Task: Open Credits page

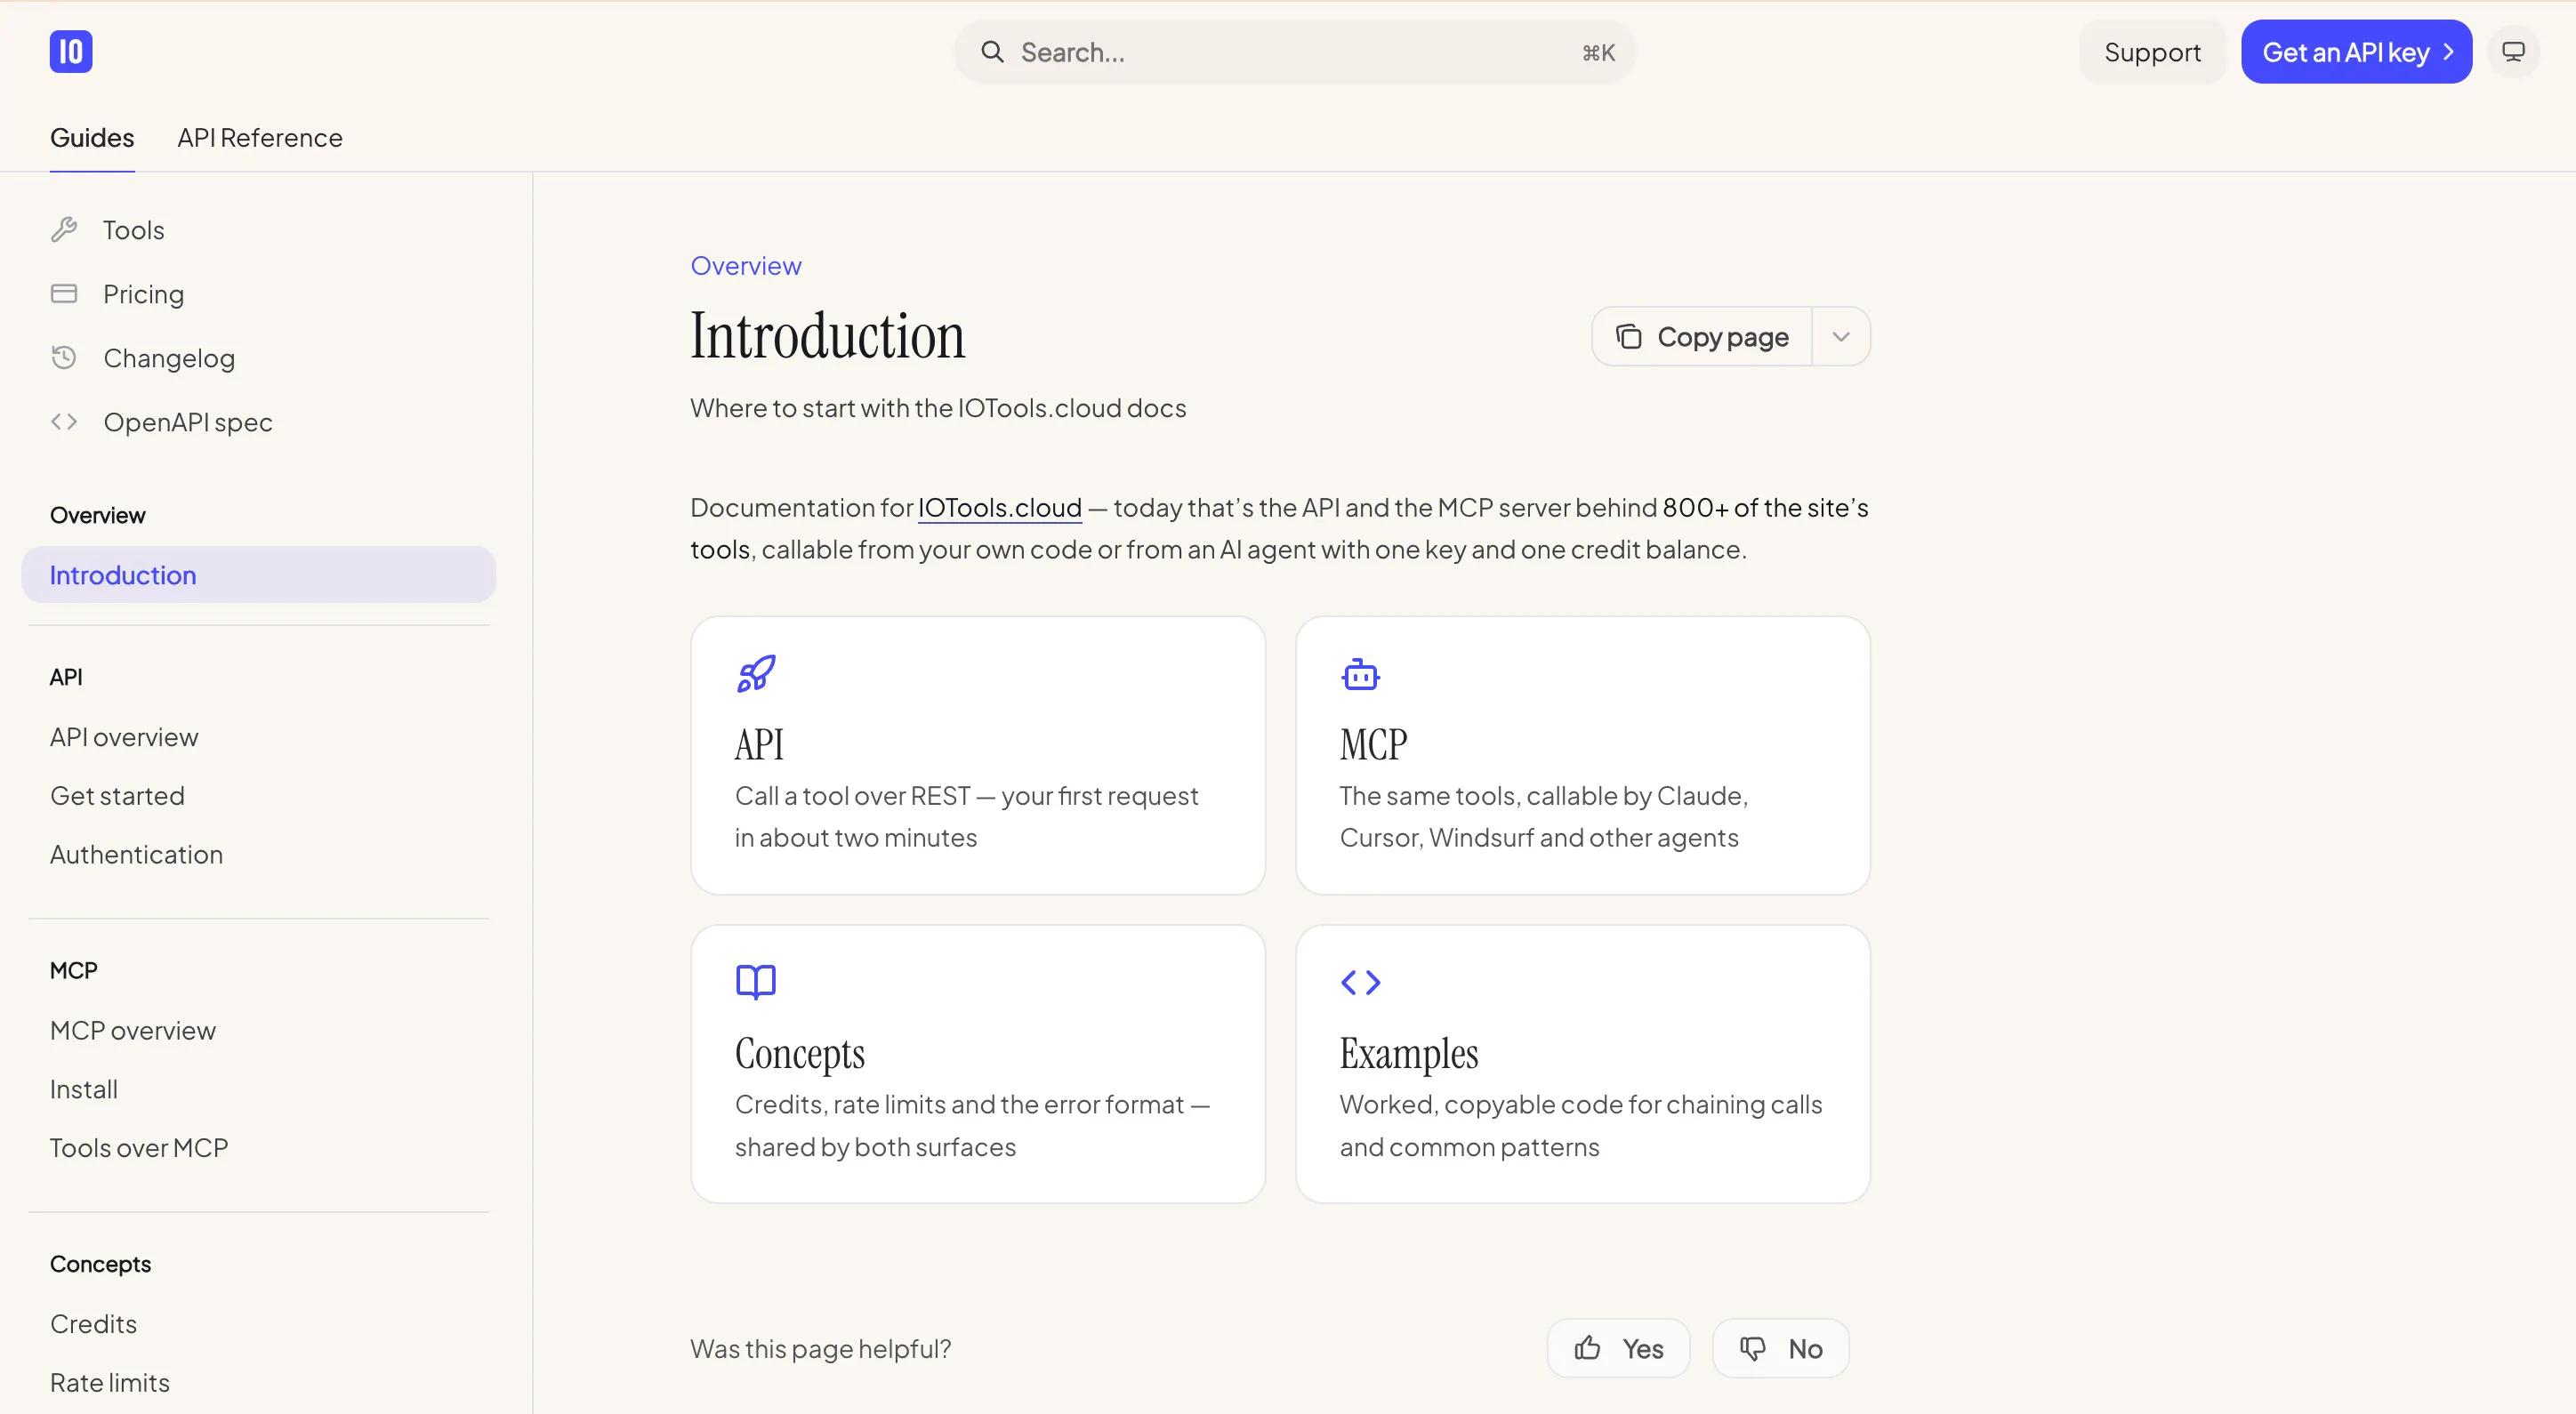Action: point(93,1324)
